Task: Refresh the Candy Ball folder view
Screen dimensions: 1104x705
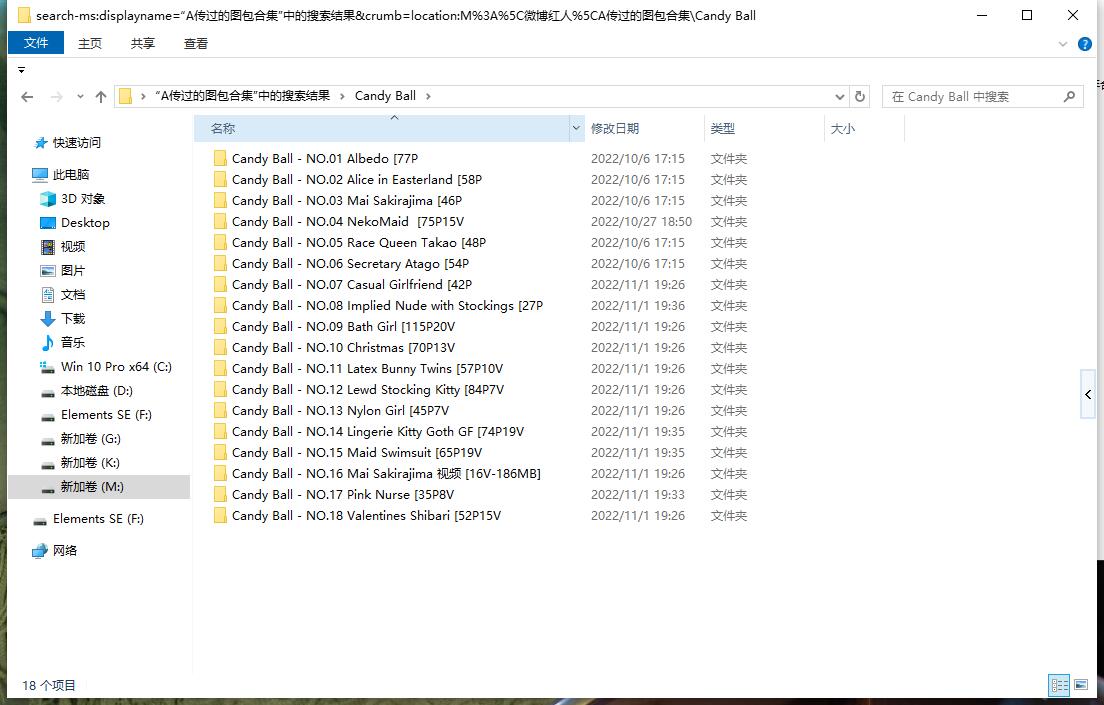Action: pyautogui.click(x=860, y=96)
